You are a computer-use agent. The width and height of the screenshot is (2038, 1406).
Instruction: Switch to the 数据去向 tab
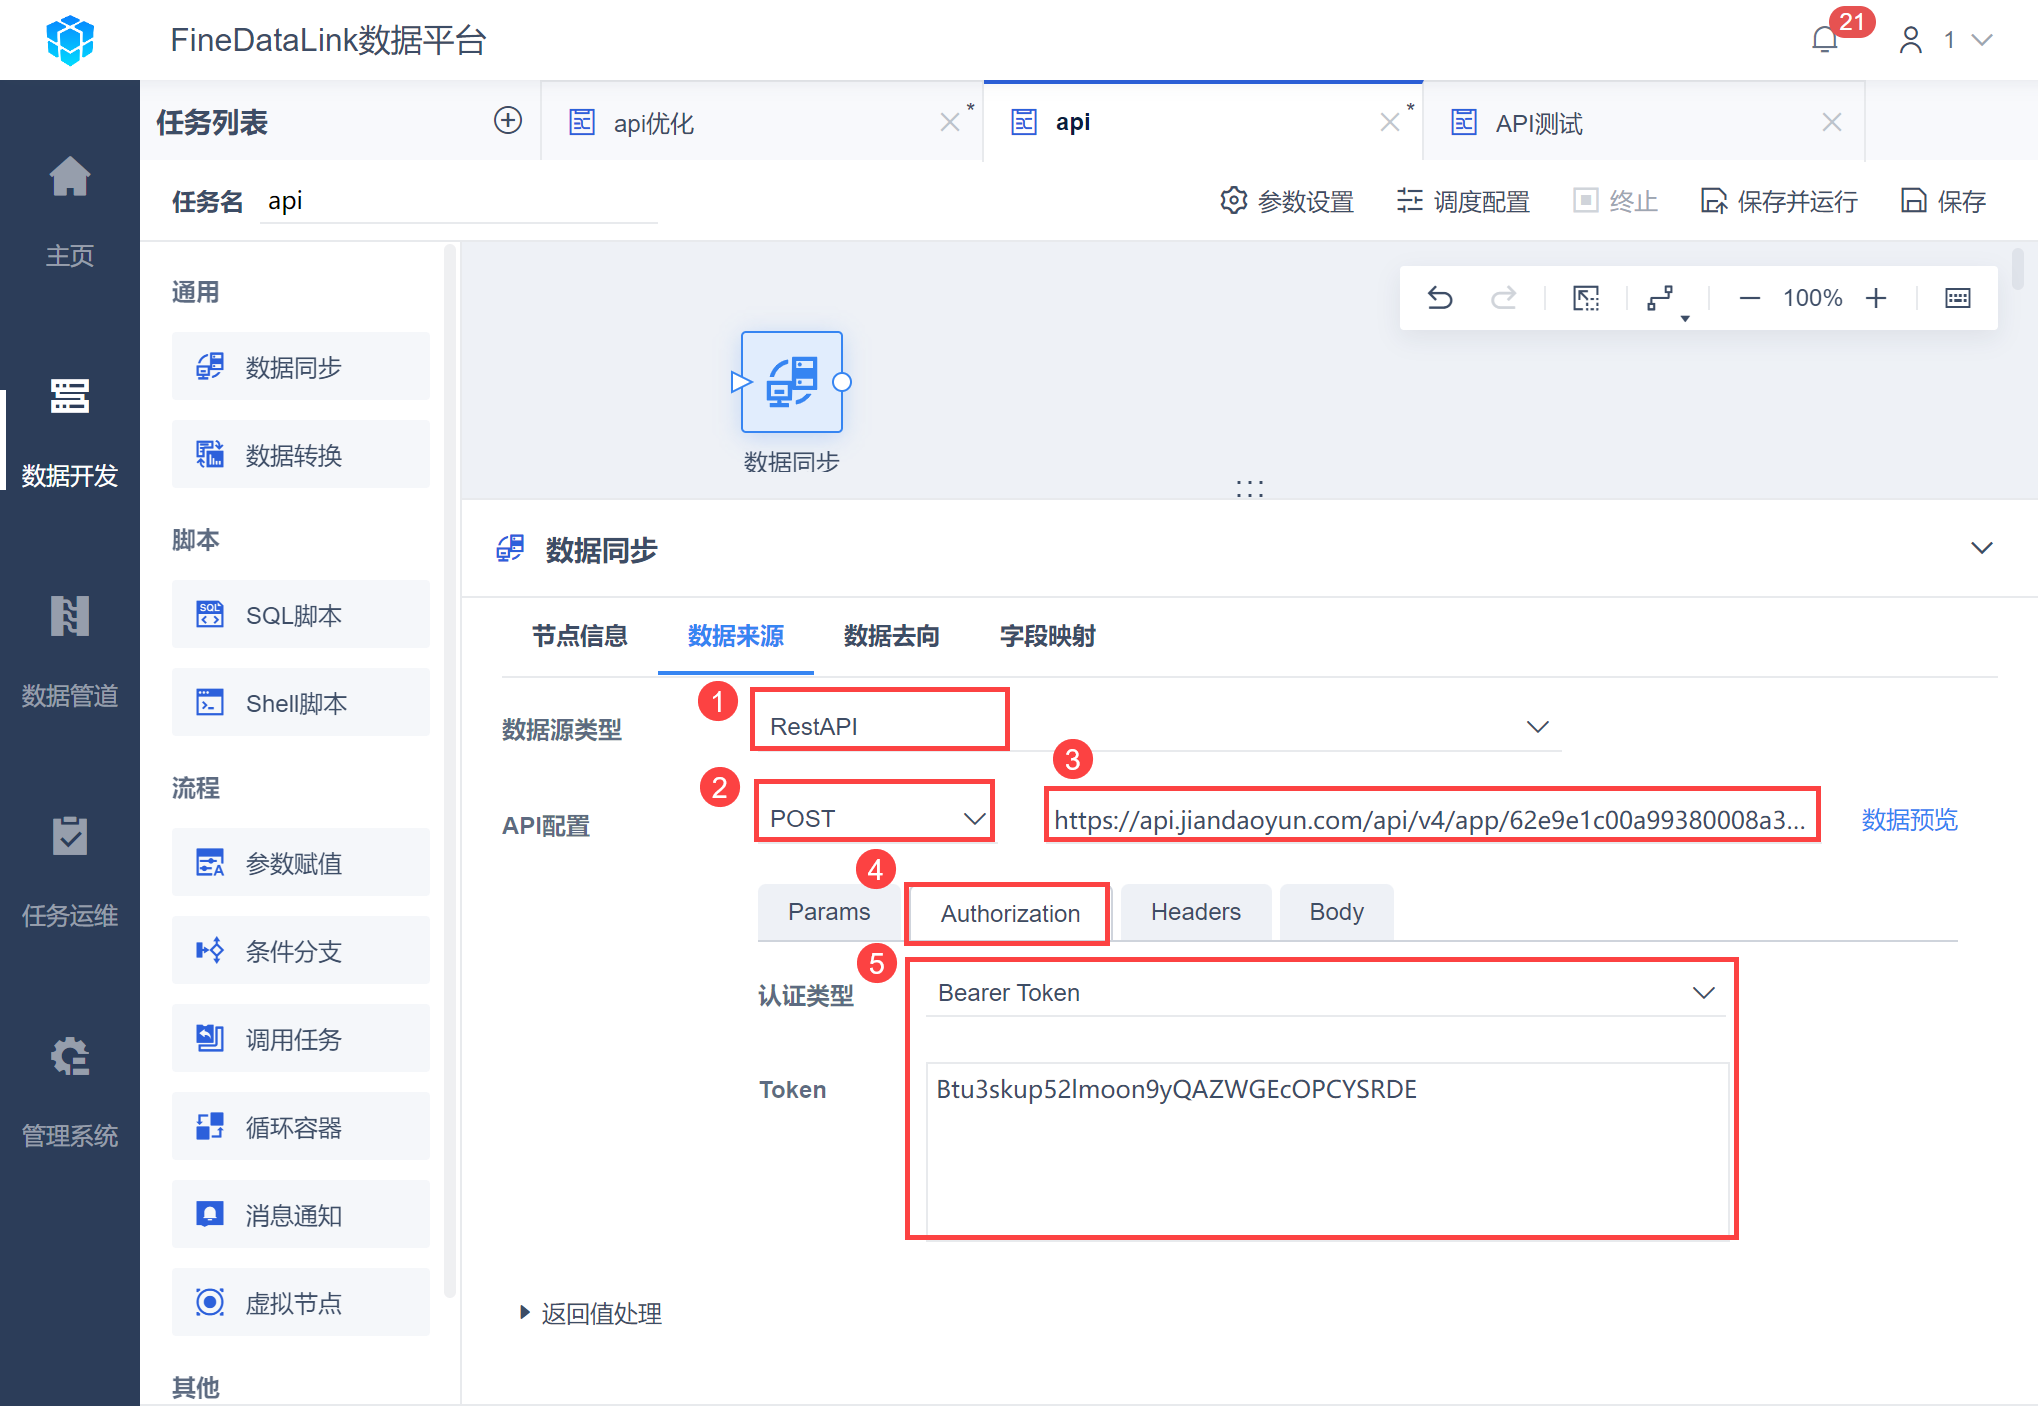tap(891, 636)
